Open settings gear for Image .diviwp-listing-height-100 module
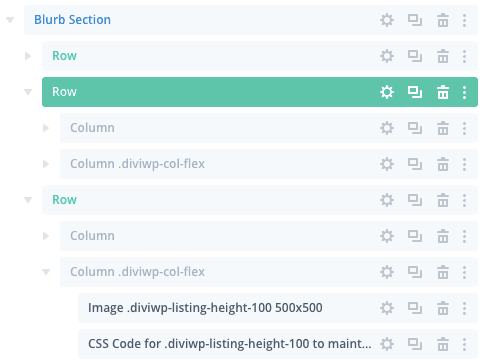Screen dimensions: 484x364 coord(387,308)
